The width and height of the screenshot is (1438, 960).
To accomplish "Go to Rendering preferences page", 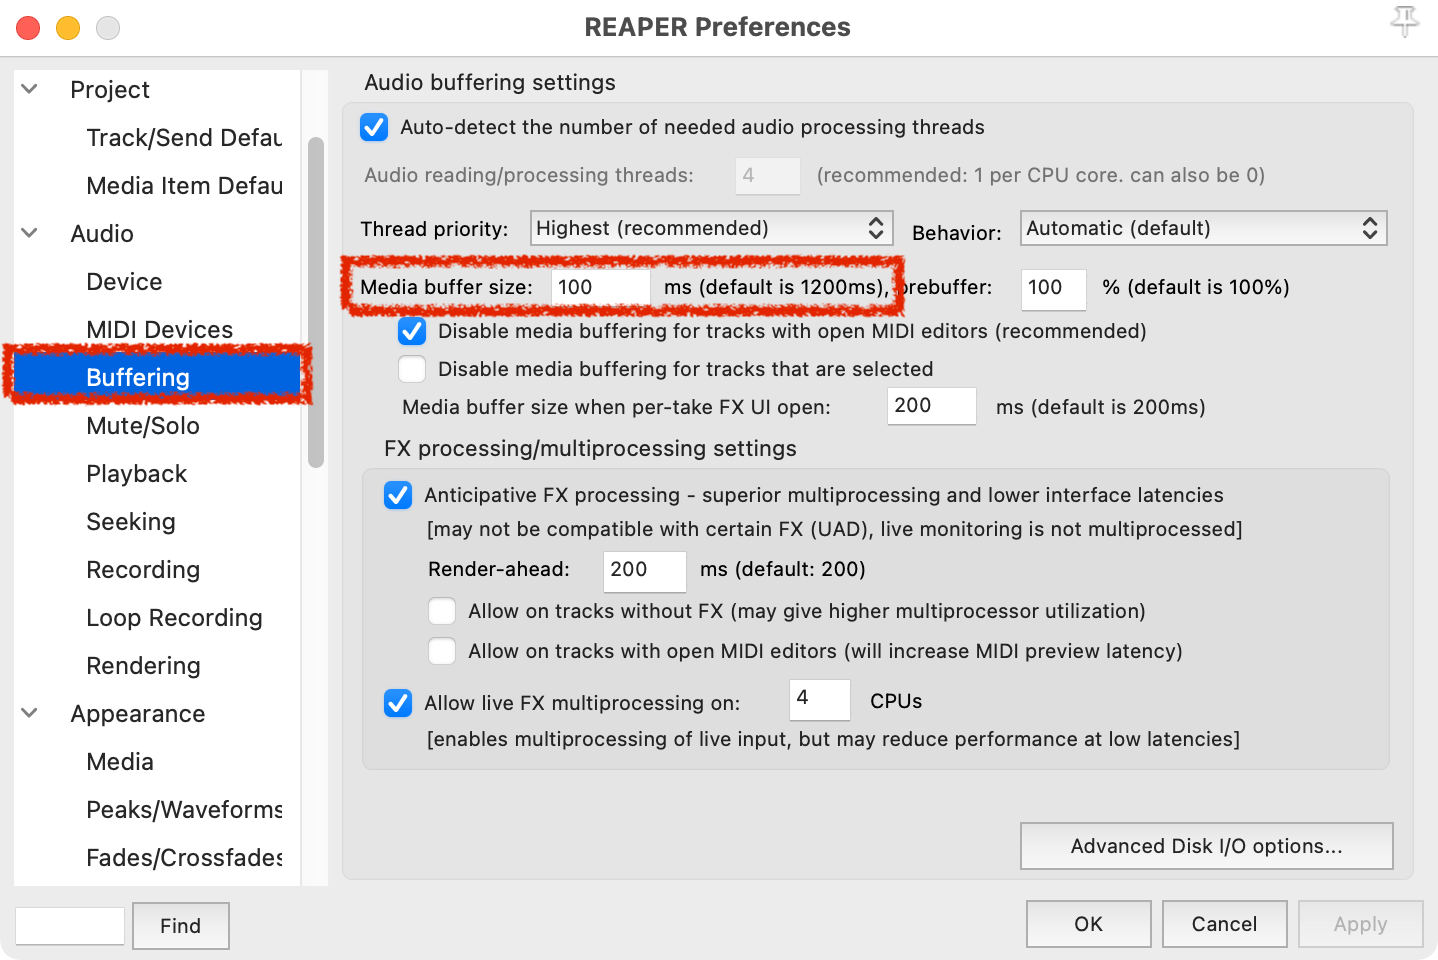I will pyautogui.click(x=143, y=665).
